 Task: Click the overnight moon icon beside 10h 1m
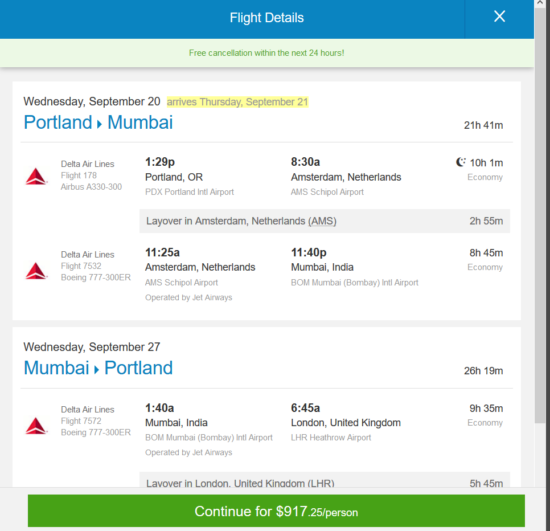click(461, 162)
